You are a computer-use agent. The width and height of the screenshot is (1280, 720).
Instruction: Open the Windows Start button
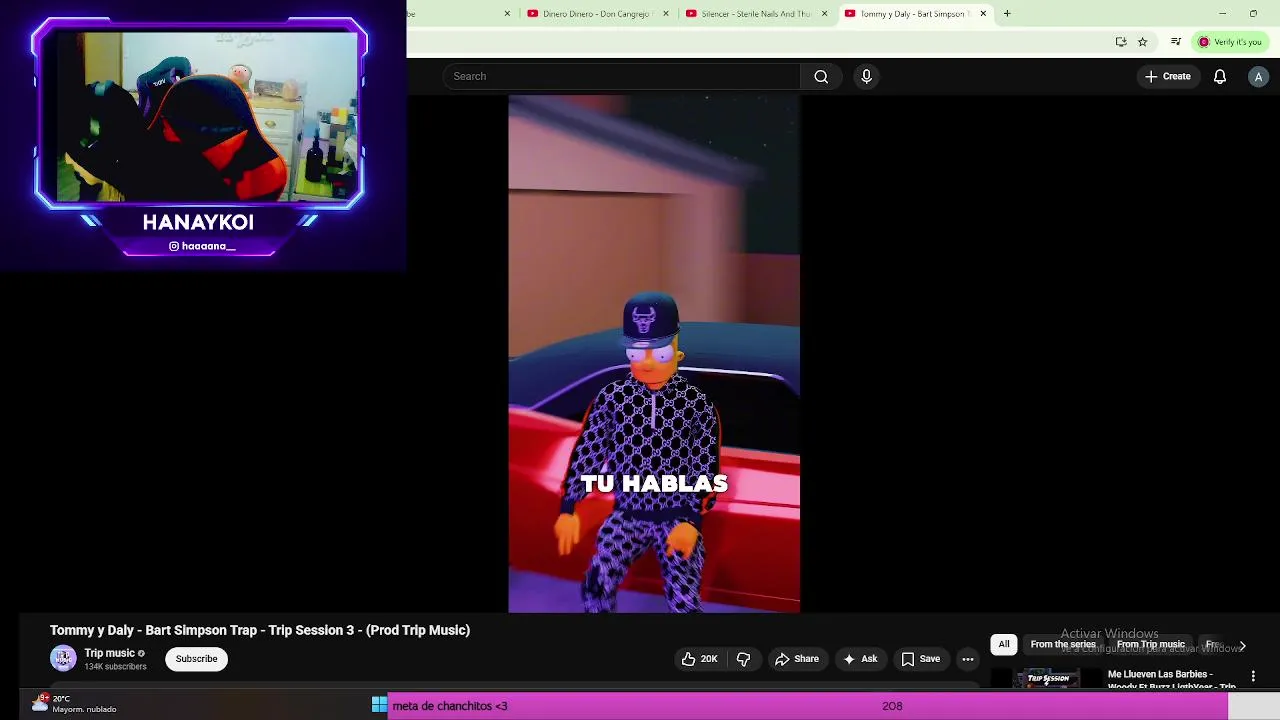coord(379,705)
